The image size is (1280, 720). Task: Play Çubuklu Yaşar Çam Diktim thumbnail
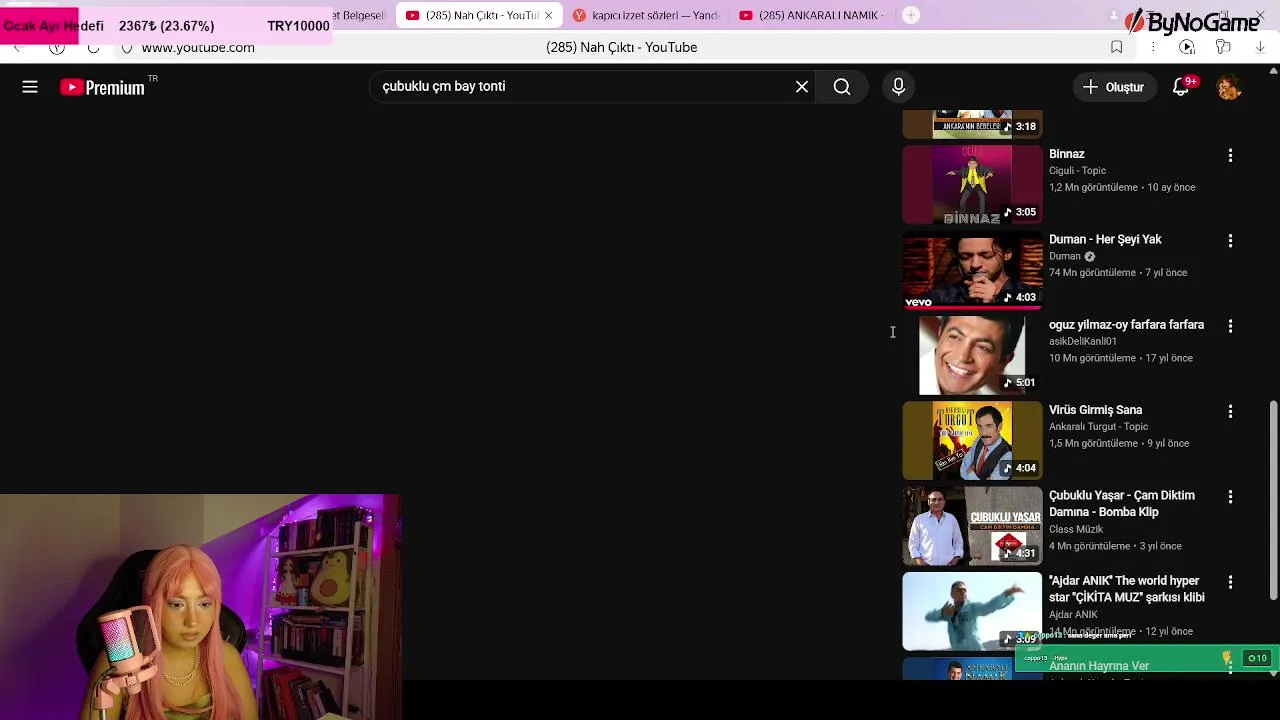click(x=972, y=526)
